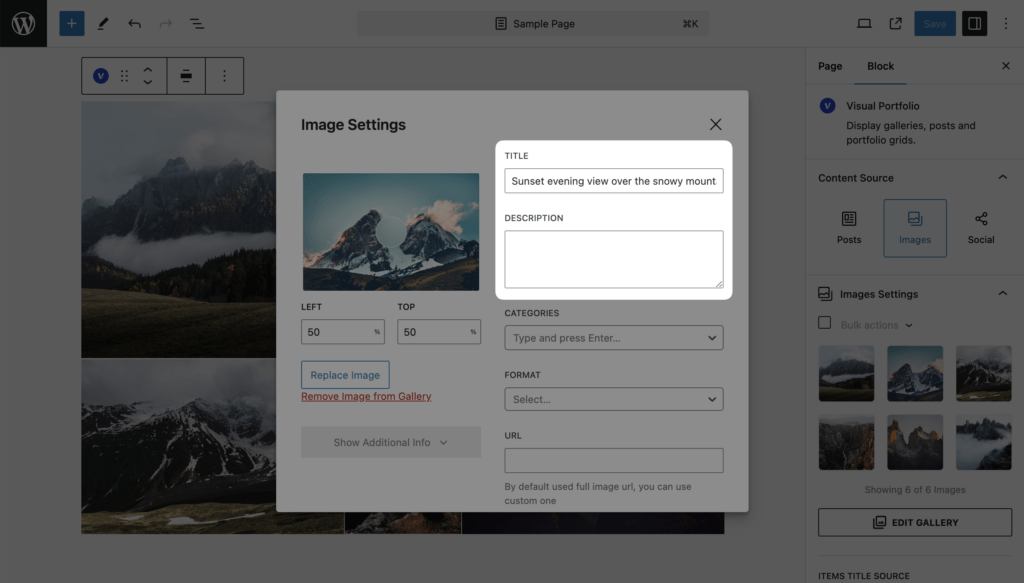1024x583 pixels.
Task: Click Remove Image from Gallery link
Action: [366, 396]
